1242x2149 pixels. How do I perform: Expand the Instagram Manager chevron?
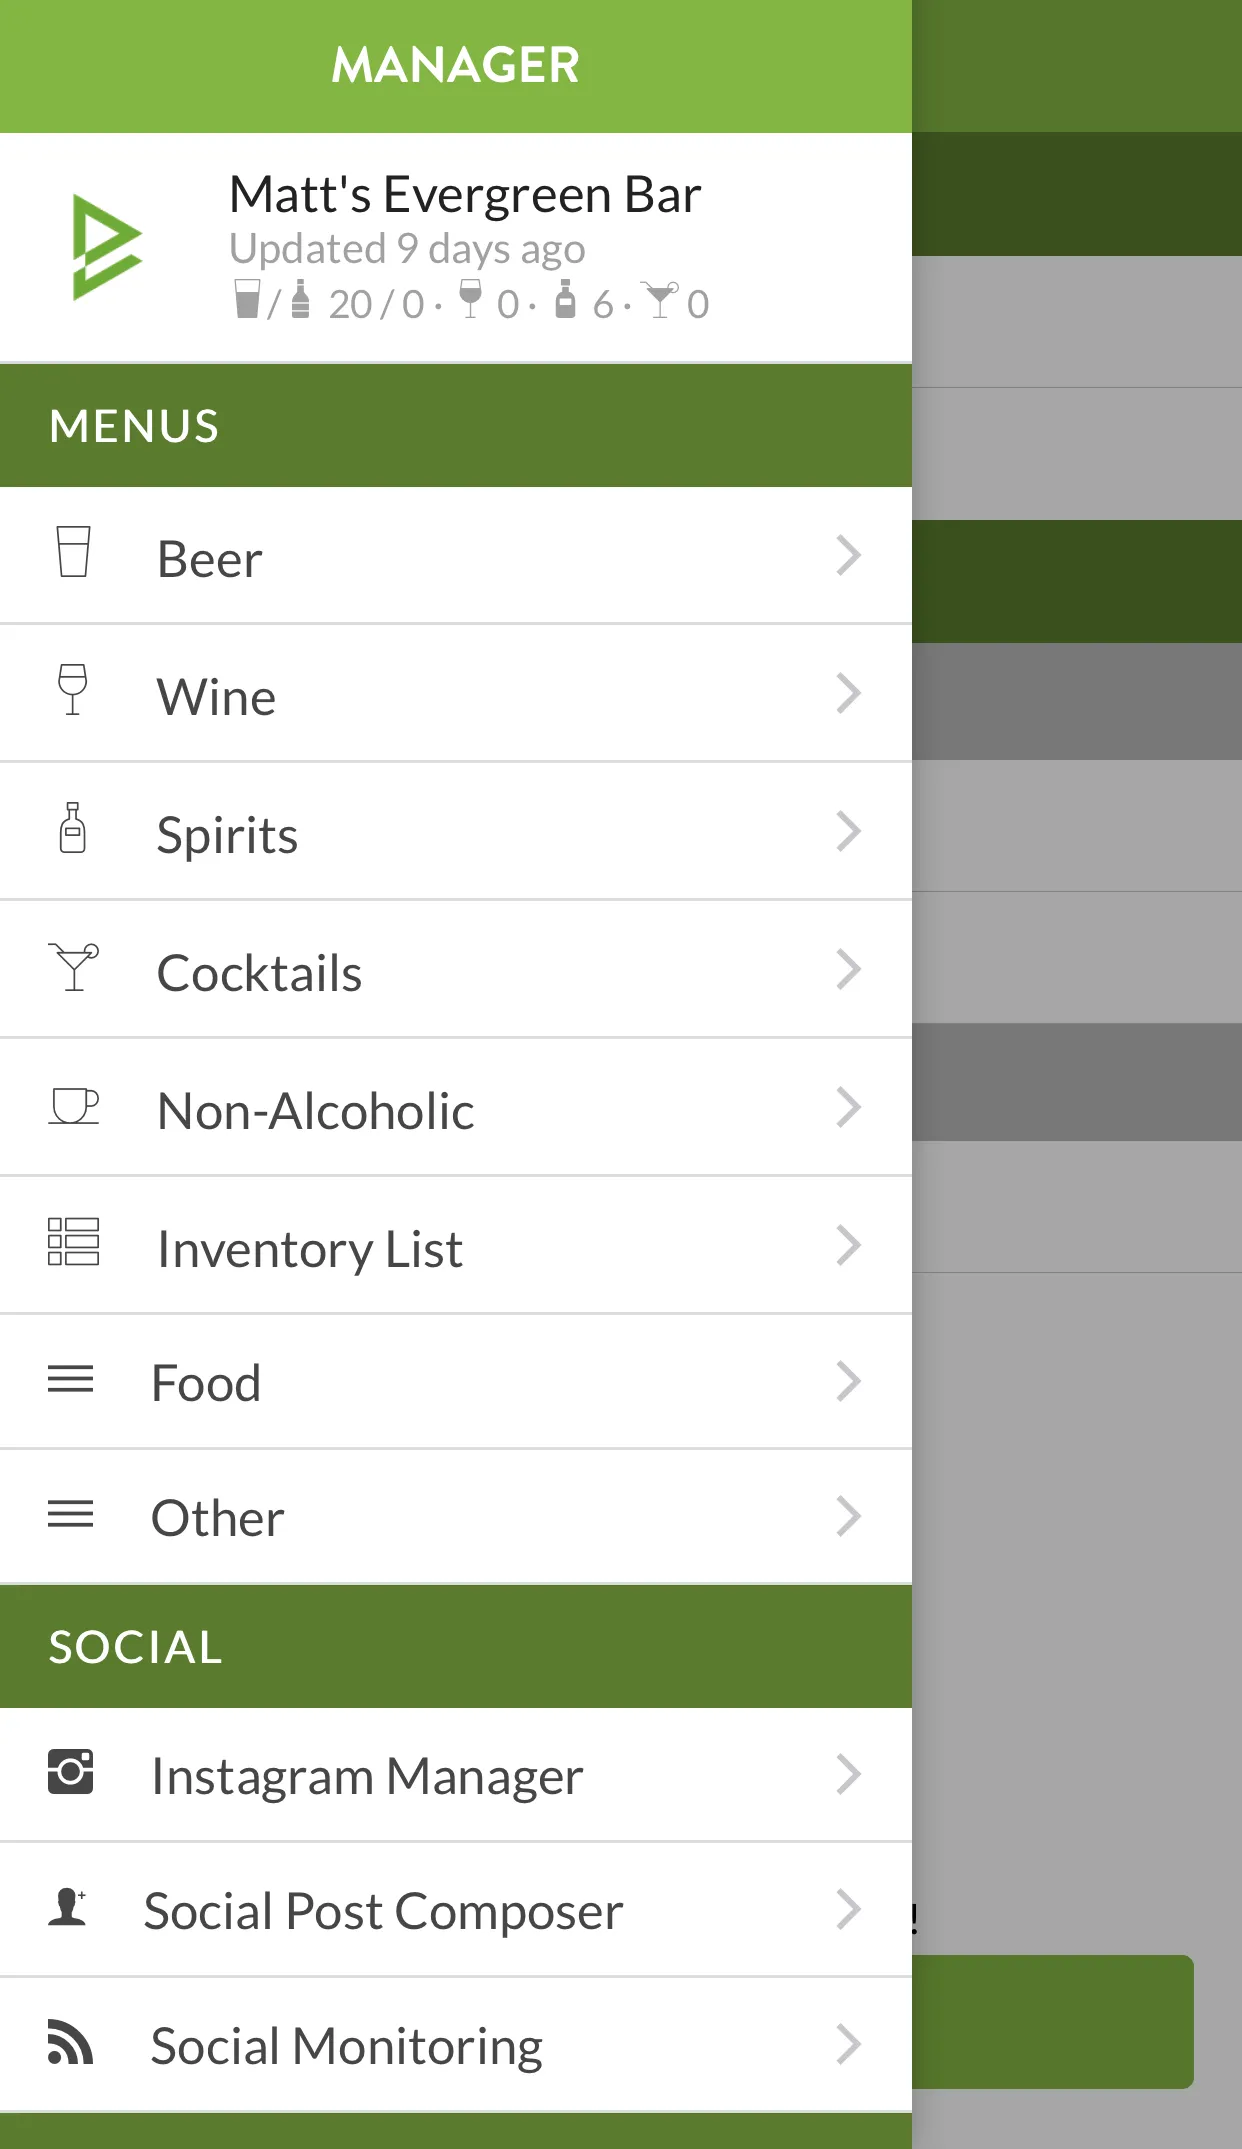point(848,1775)
